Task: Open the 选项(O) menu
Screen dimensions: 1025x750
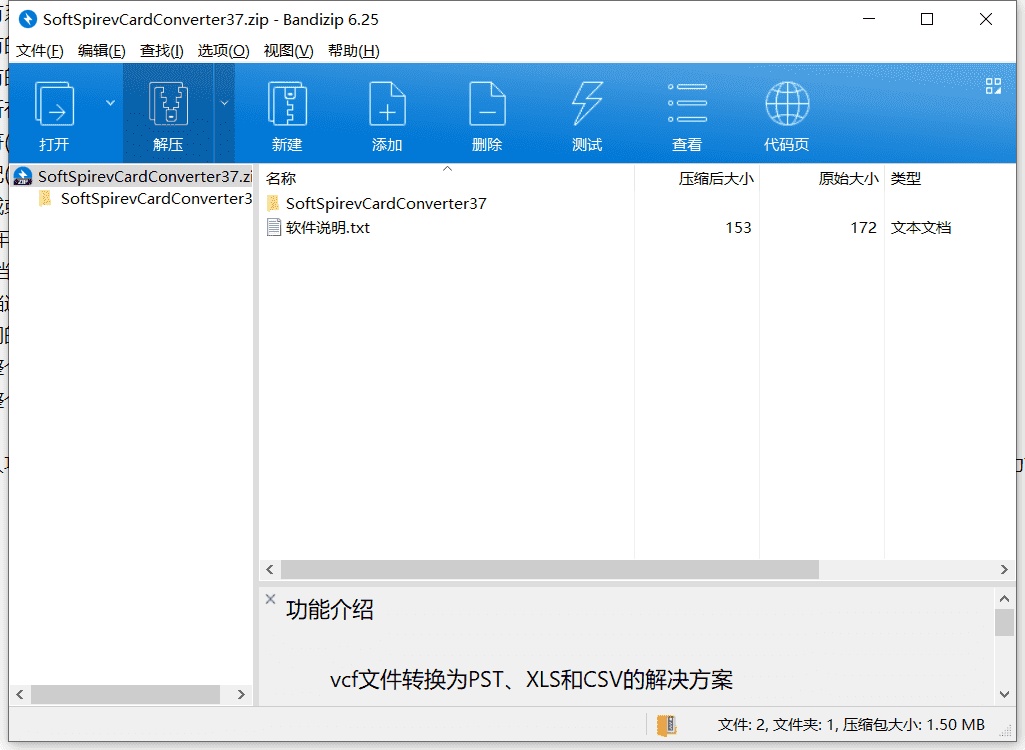Action: pyautogui.click(x=224, y=50)
